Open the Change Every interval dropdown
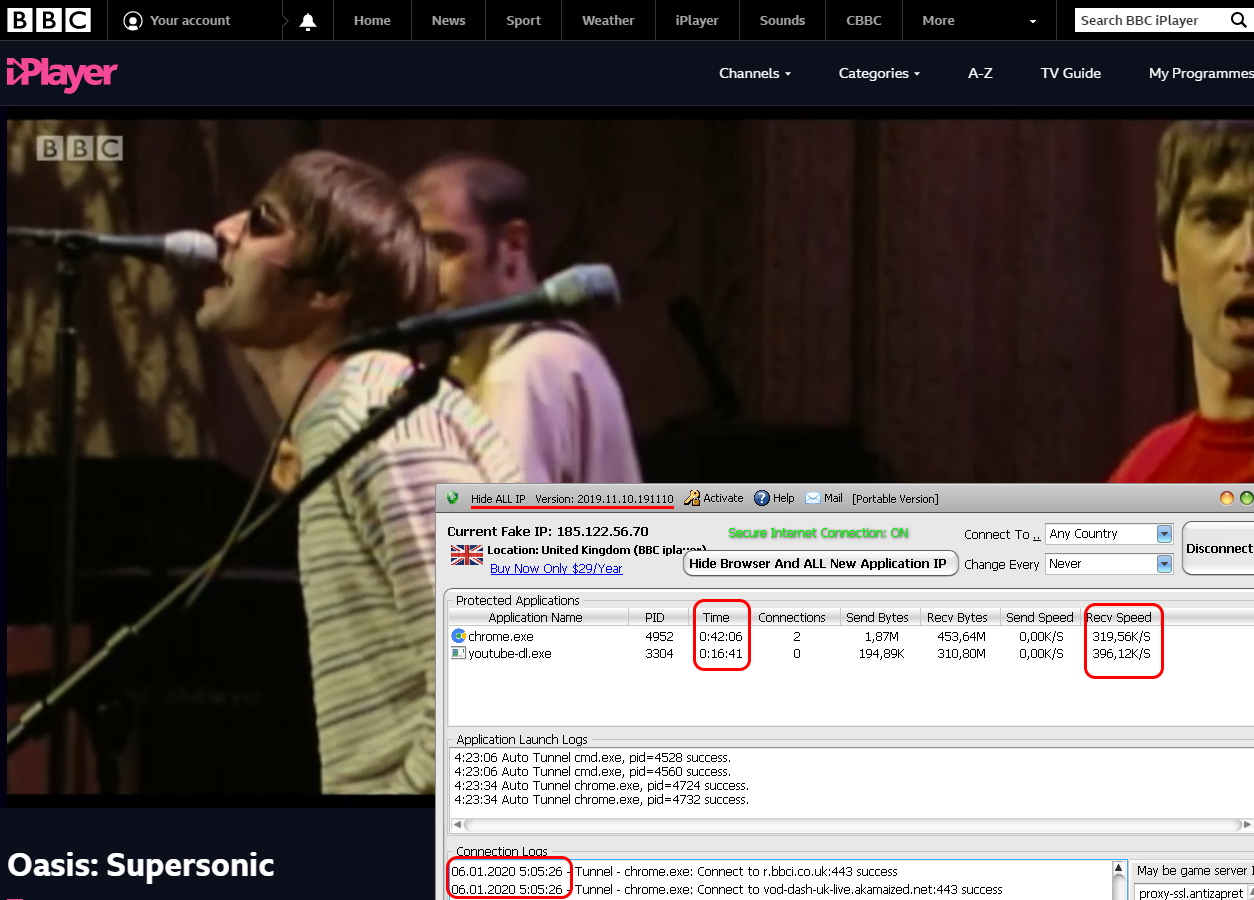Image resolution: width=1254 pixels, height=900 pixels. pyautogui.click(x=1164, y=564)
